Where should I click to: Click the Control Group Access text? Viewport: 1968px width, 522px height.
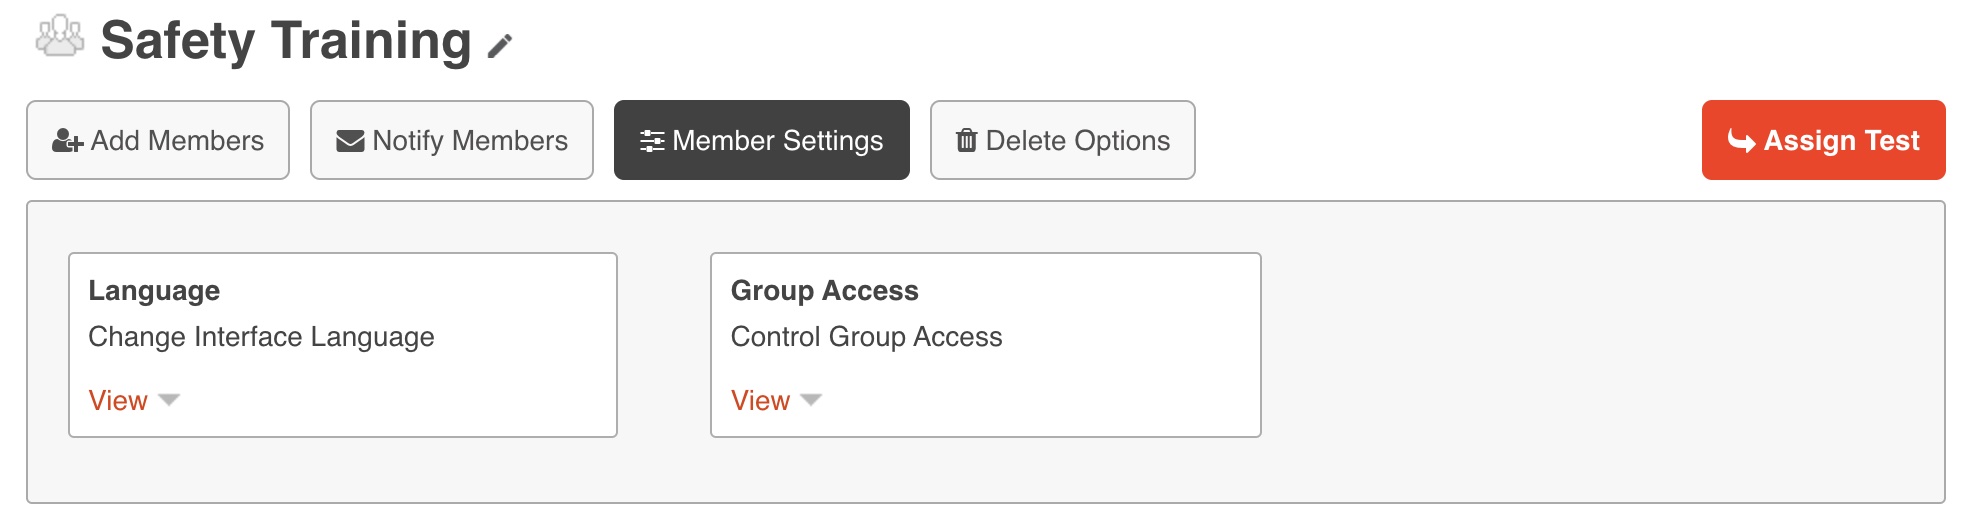866,337
